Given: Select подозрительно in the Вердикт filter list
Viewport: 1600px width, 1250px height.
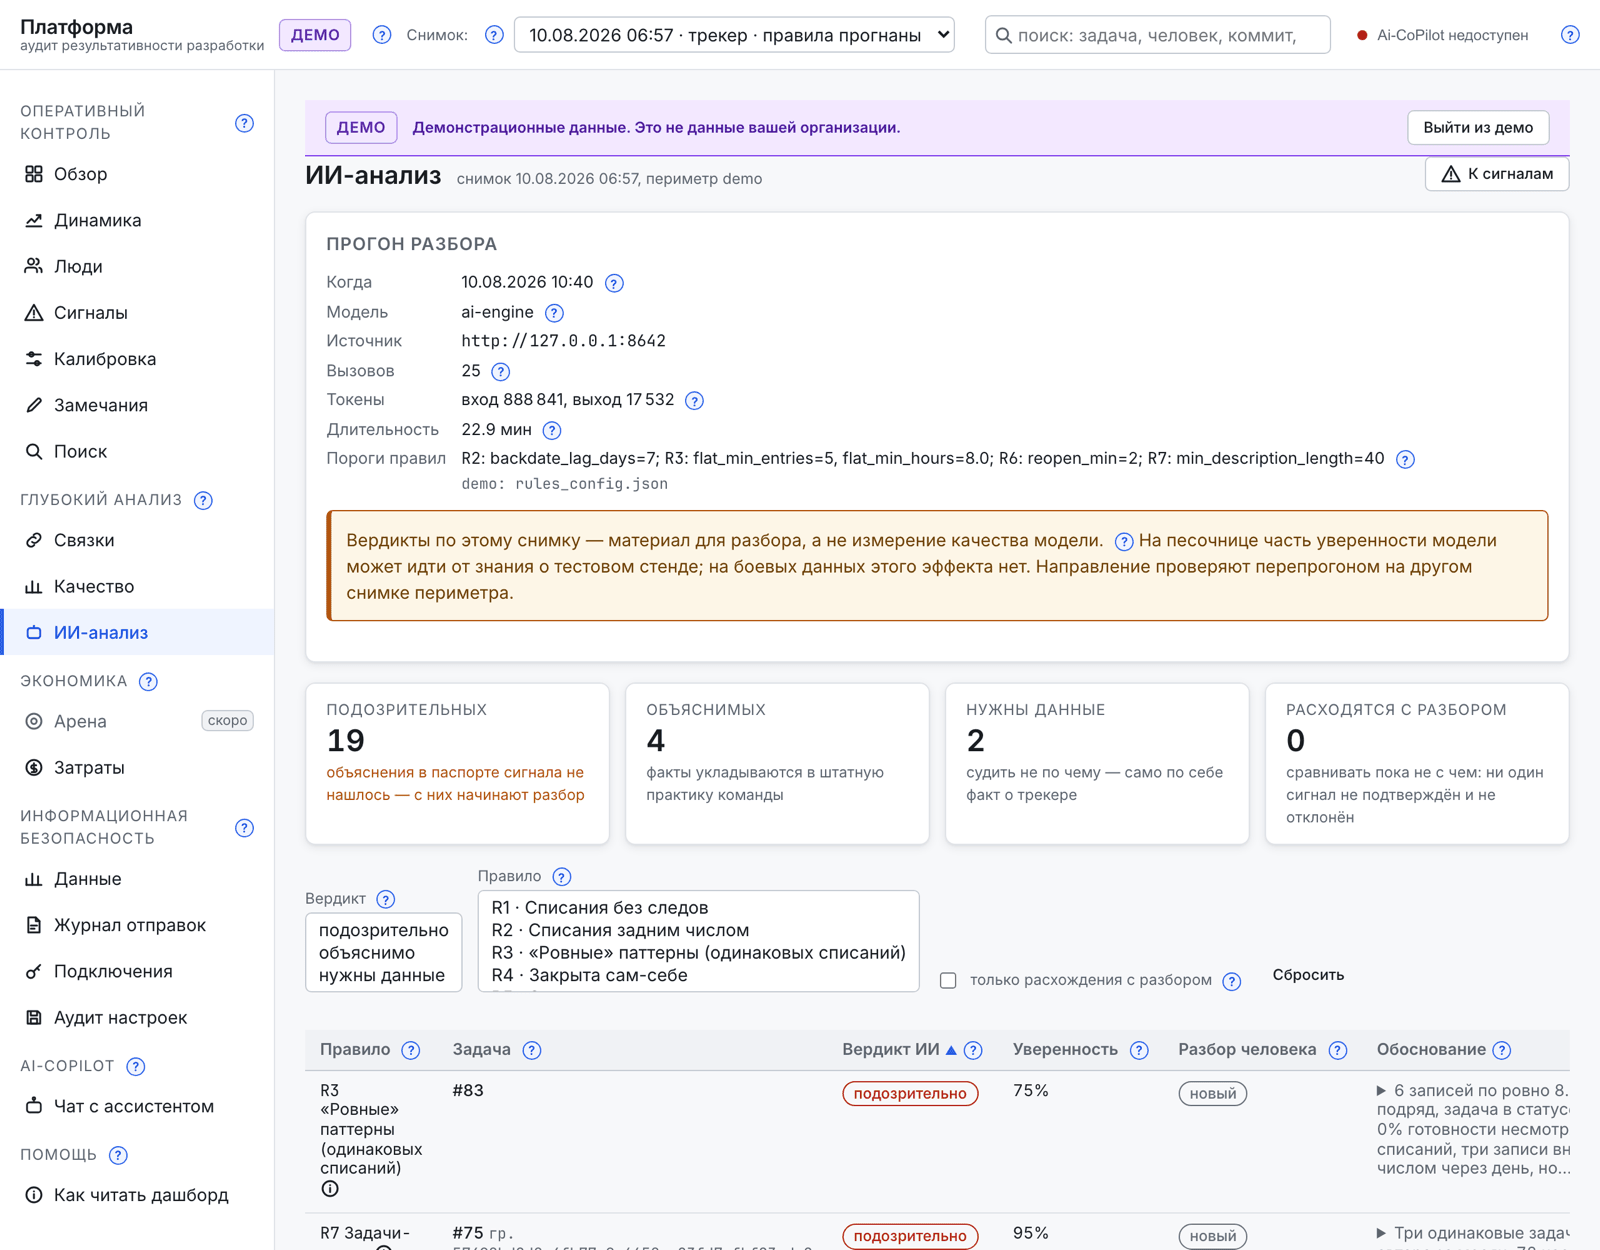Looking at the screenshot, I should coord(384,930).
